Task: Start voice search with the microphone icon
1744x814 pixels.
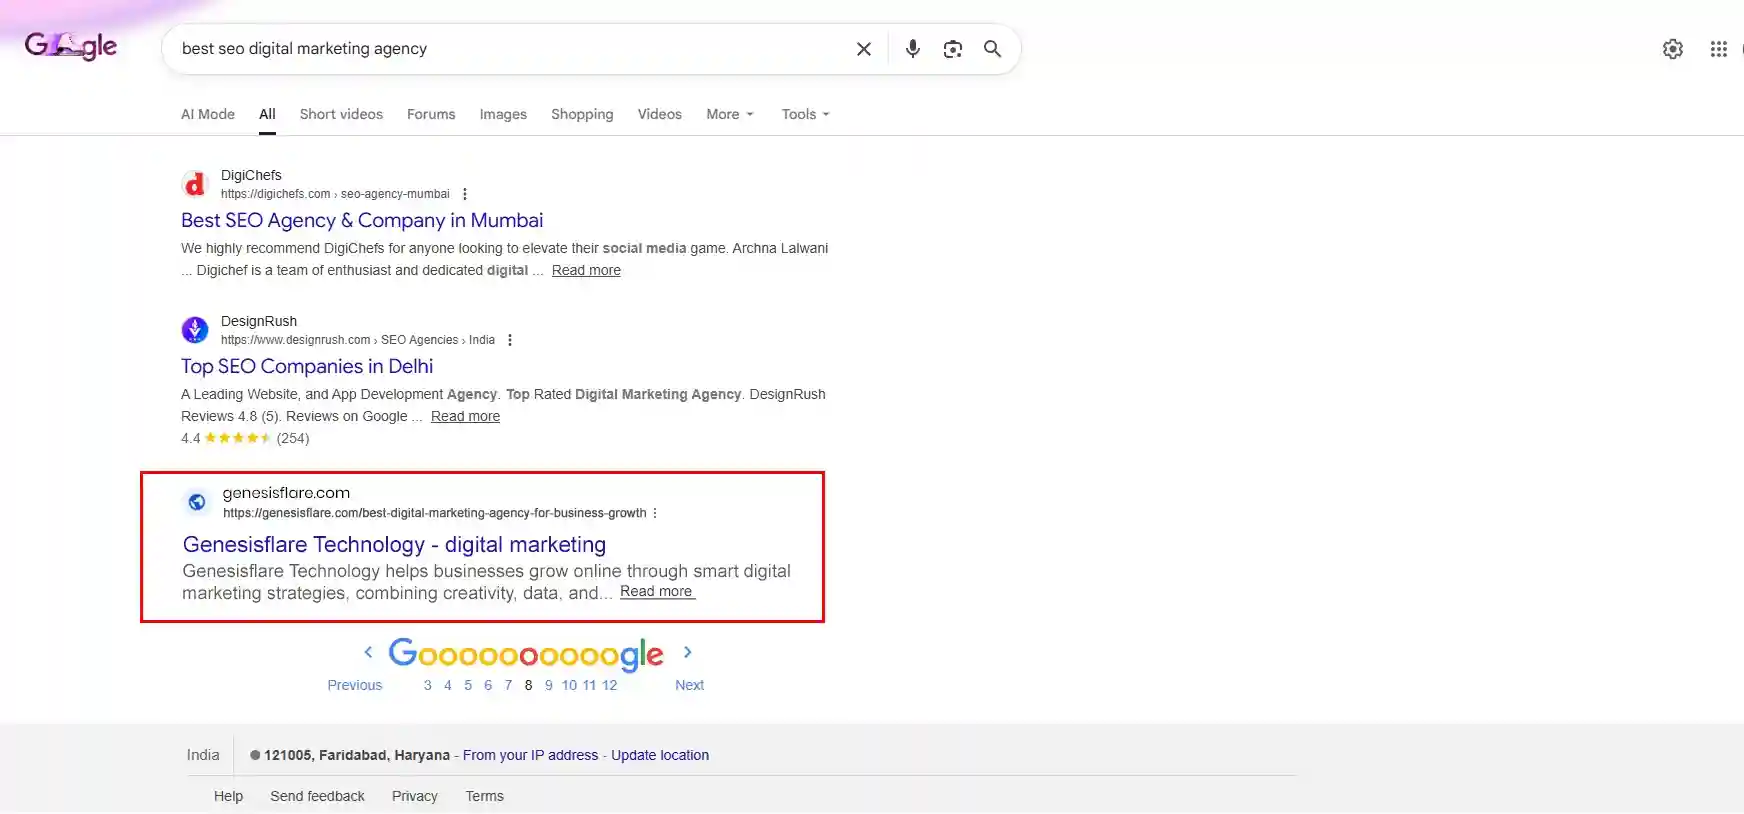Action: [913, 49]
